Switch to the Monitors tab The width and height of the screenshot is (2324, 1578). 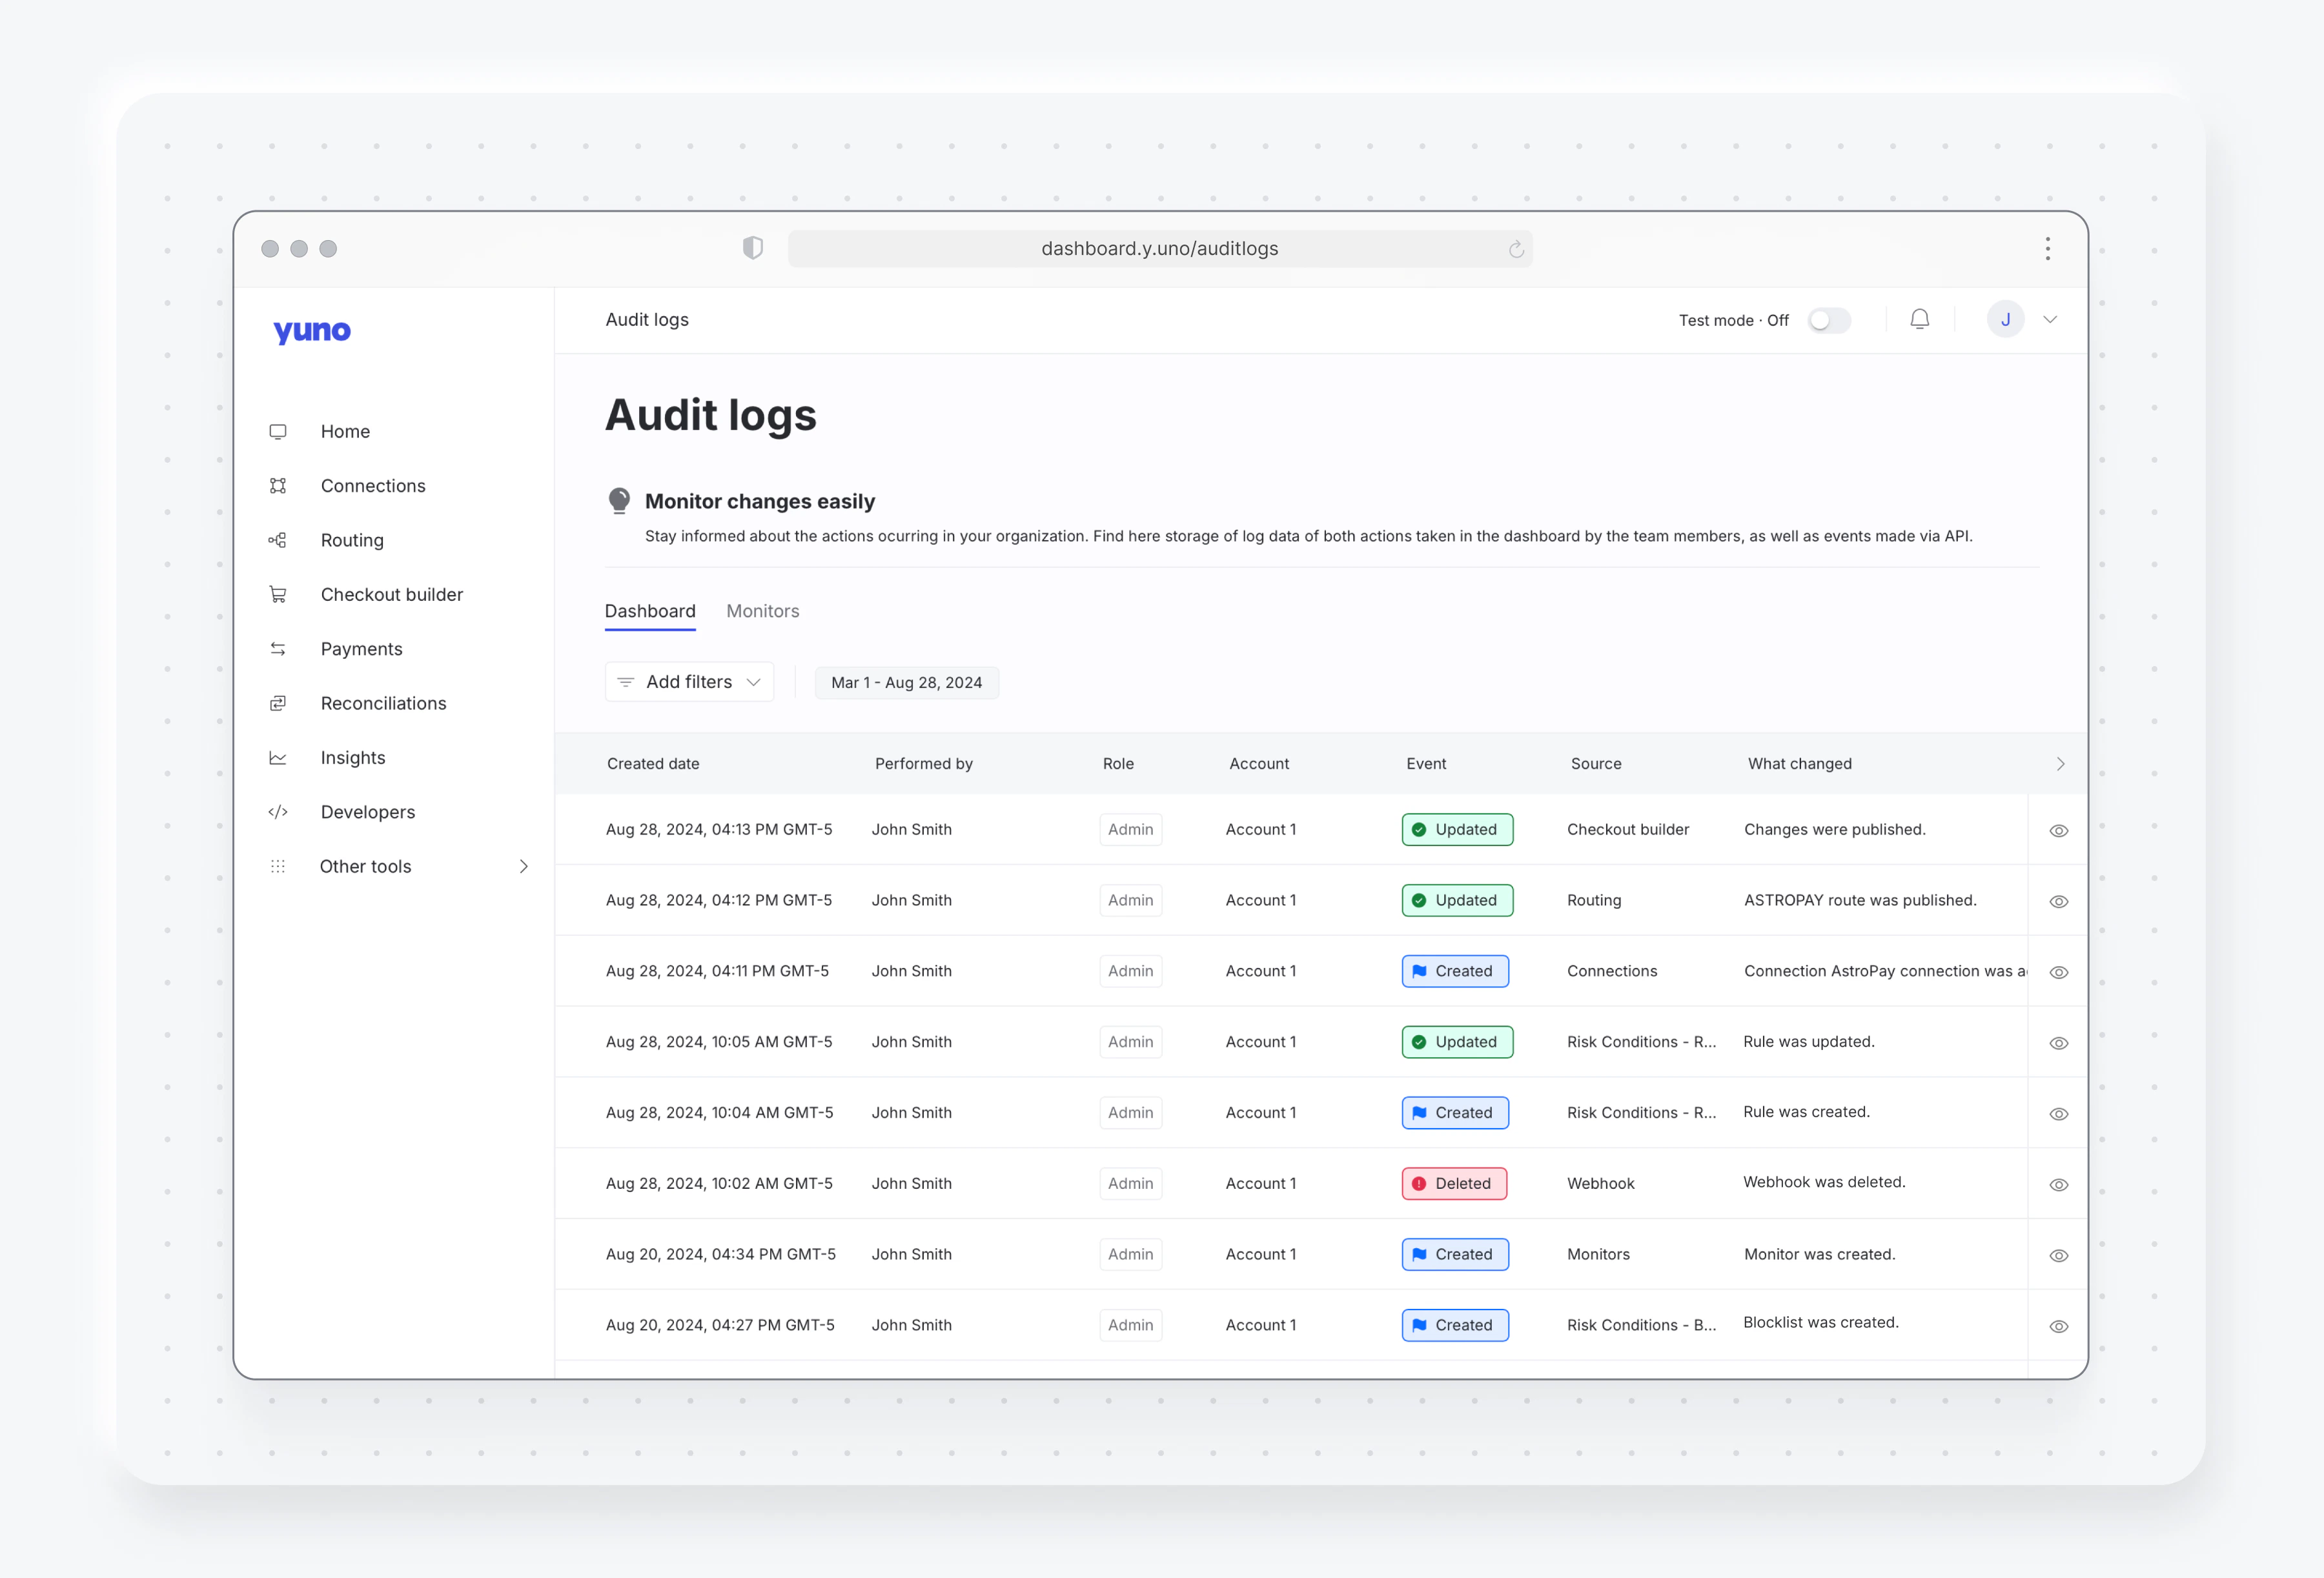762,611
